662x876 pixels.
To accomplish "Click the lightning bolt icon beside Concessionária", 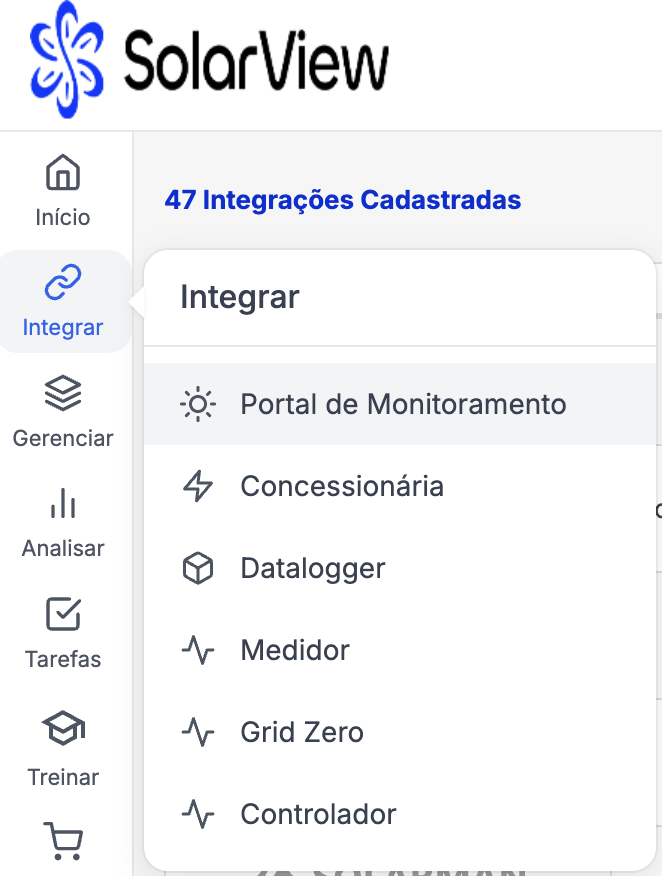I will (x=198, y=486).
